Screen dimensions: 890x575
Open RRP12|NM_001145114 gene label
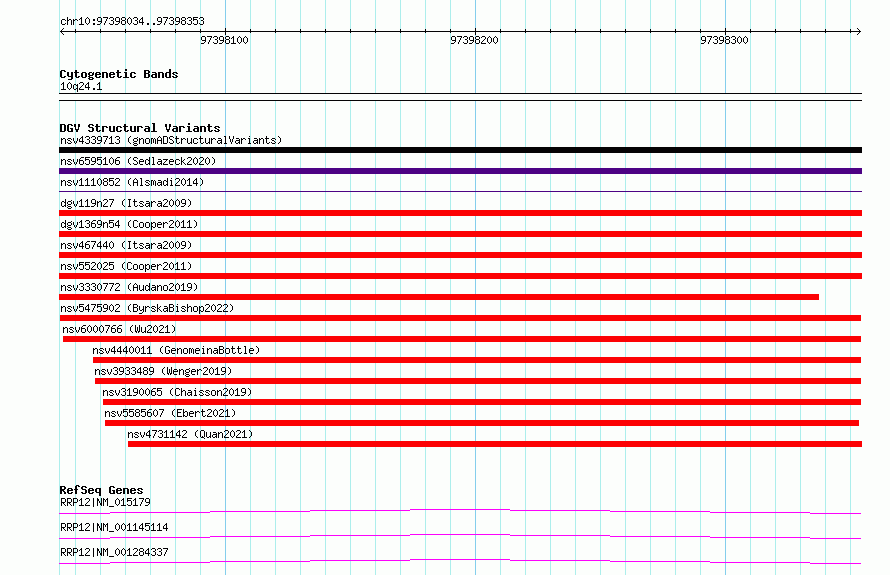coord(114,527)
